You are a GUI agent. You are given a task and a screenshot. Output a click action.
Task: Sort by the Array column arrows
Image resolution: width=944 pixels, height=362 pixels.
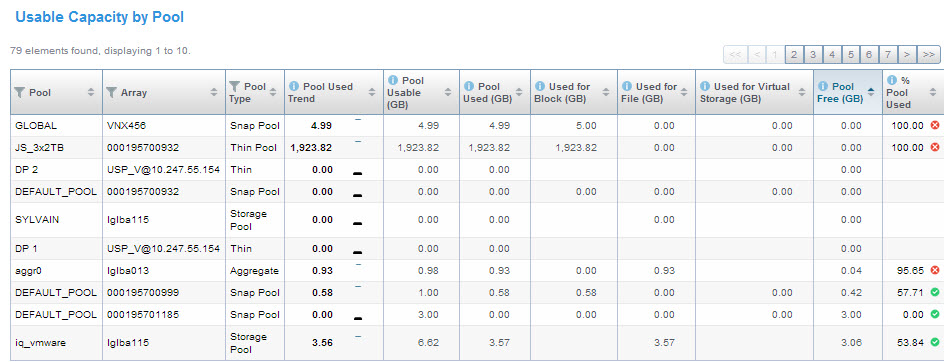(x=214, y=92)
